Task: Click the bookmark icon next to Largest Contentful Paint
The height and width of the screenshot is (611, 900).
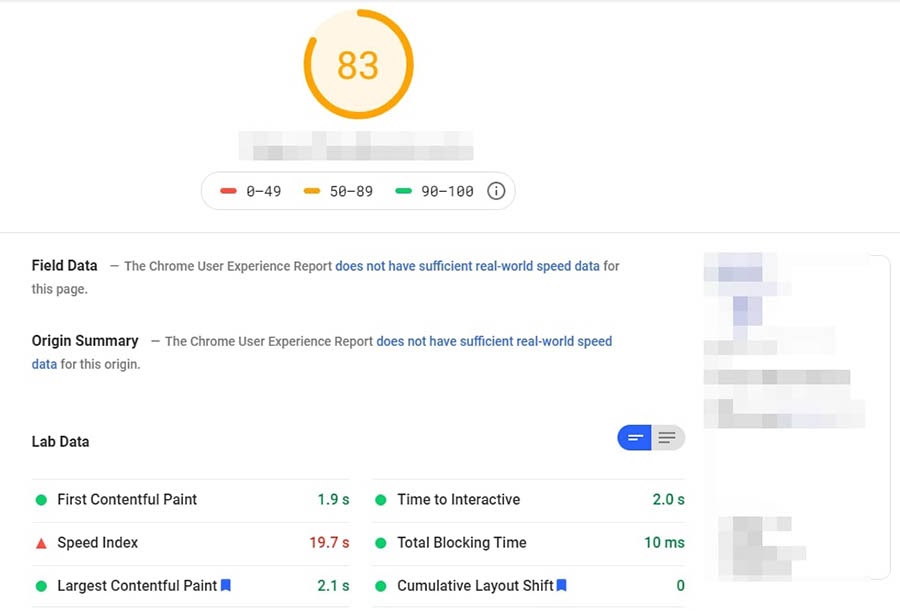Action: (x=226, y=585)
